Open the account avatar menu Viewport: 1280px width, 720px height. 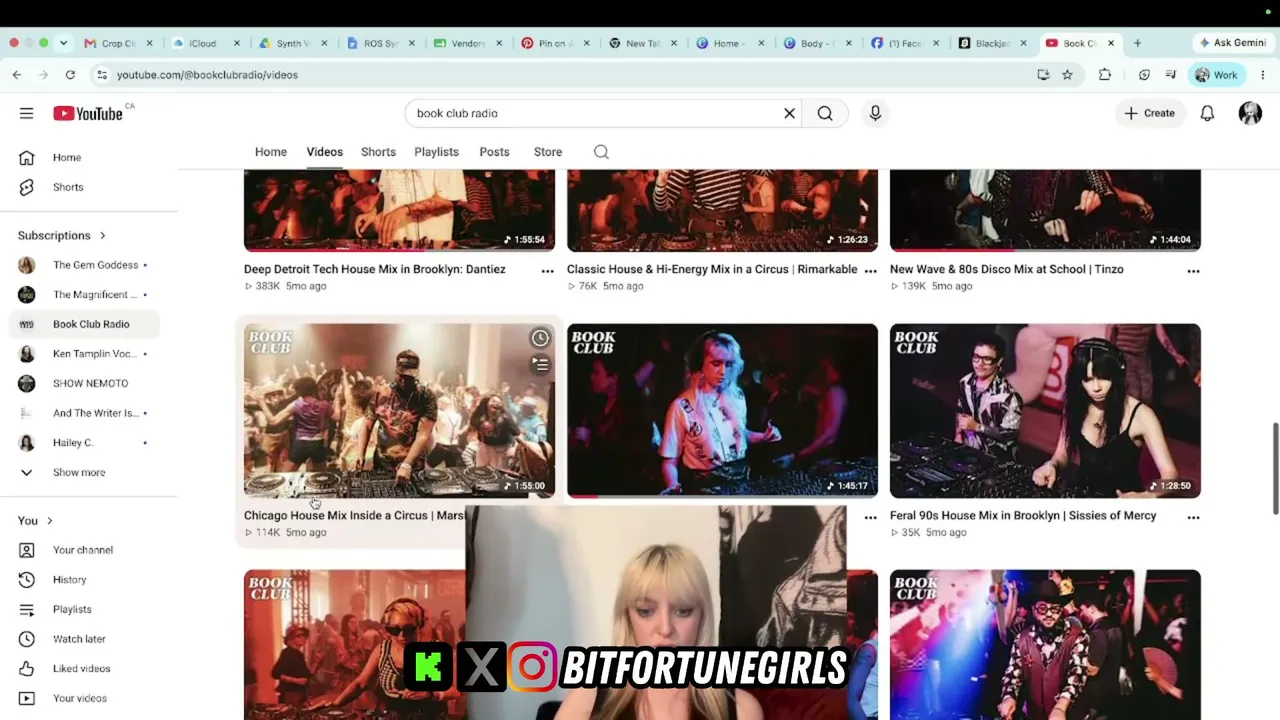(1250, 113)
